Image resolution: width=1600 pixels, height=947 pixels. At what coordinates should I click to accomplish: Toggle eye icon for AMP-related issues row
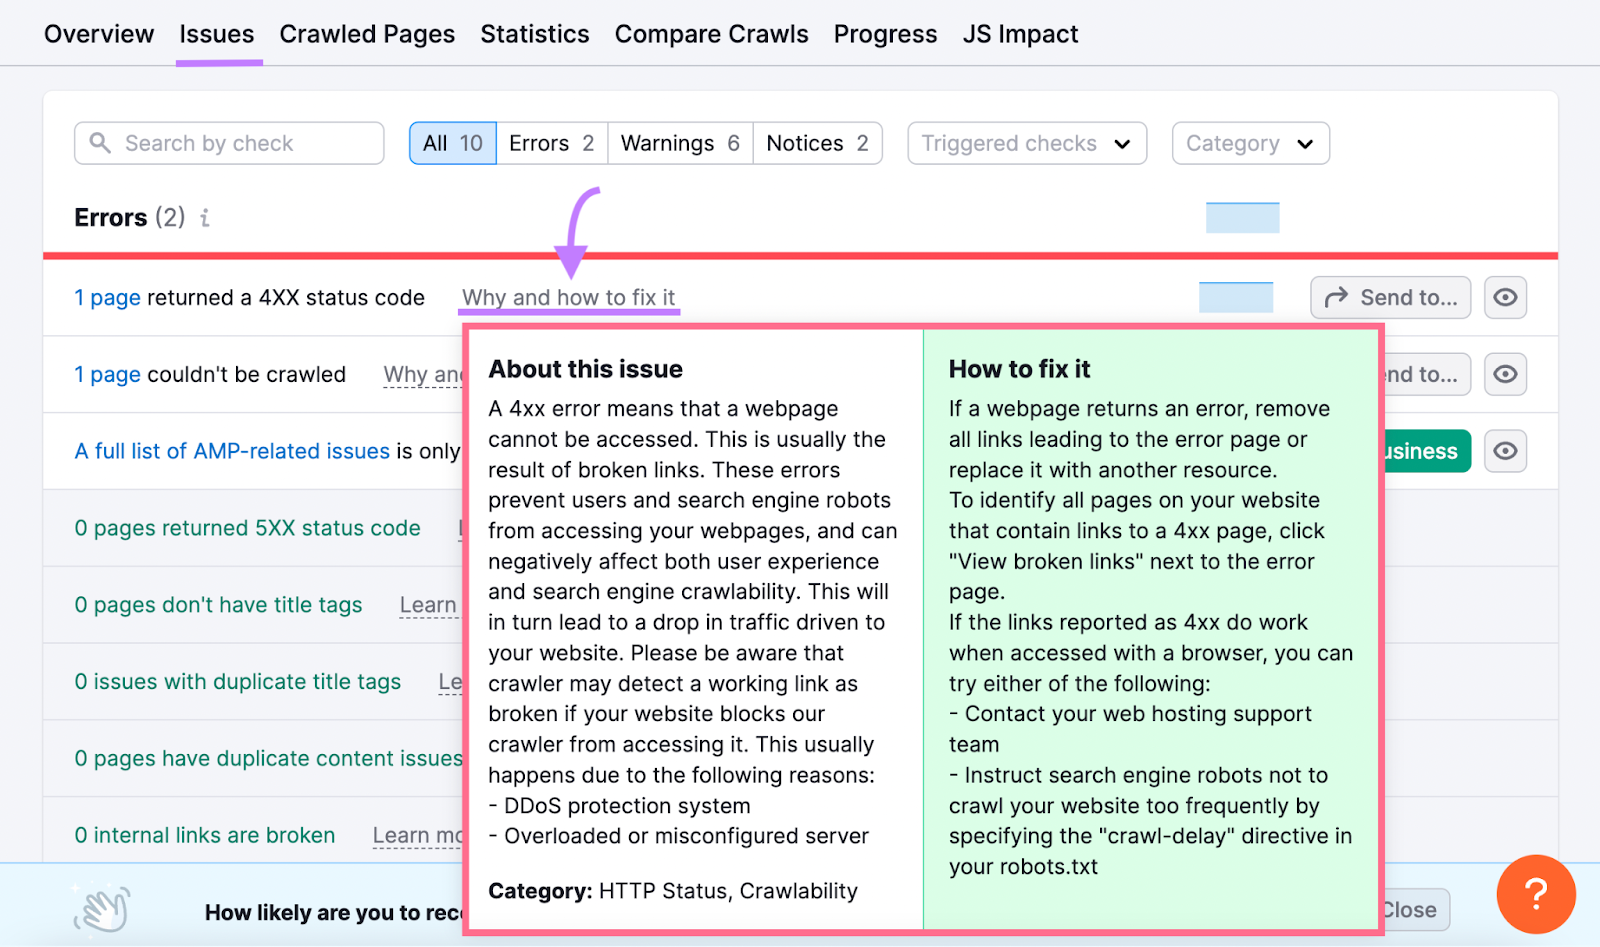tap(1505, 451)
